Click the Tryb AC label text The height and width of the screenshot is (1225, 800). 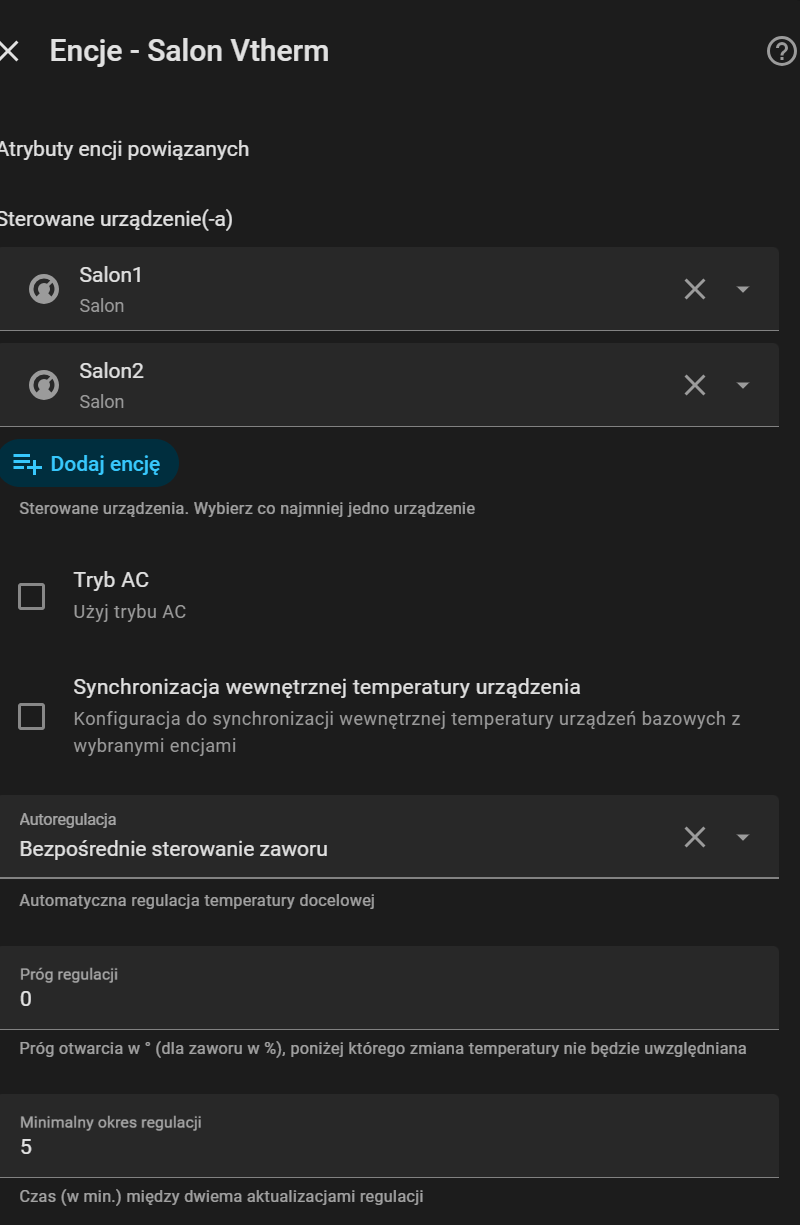[111, 580]
